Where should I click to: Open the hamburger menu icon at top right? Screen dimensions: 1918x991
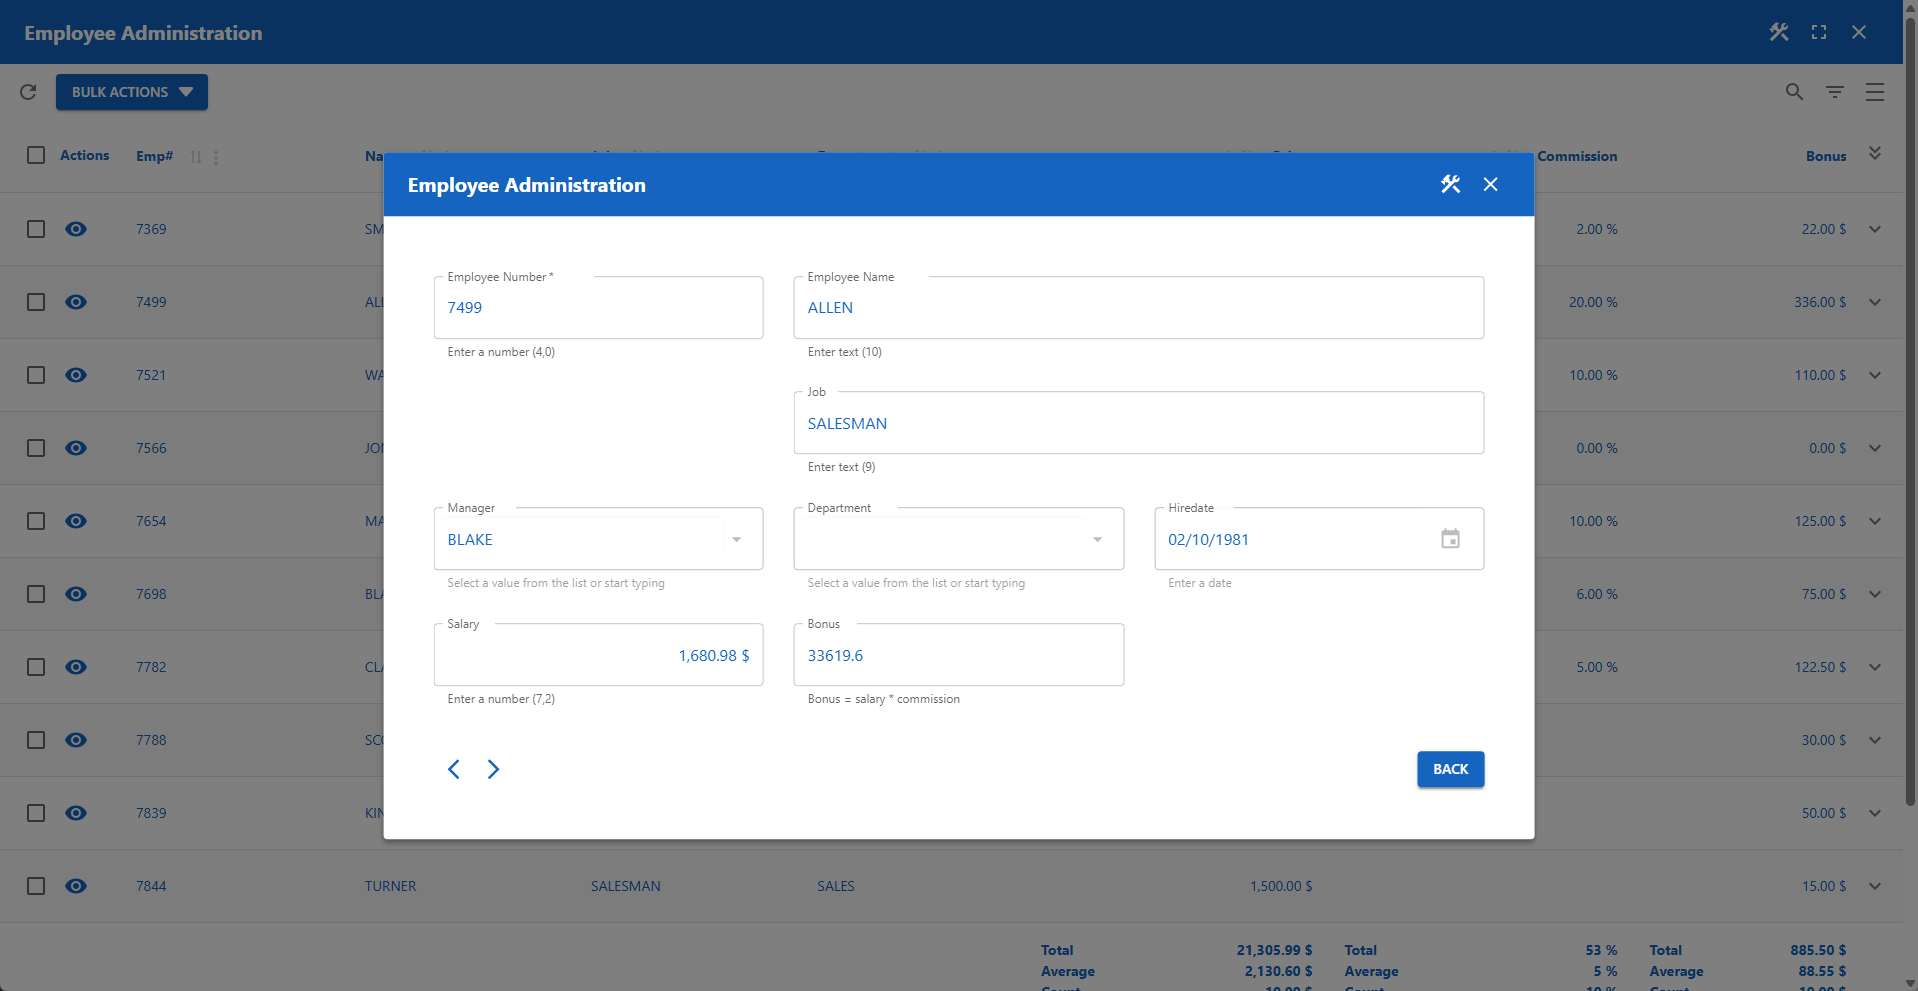click(x=1874, y=92)
